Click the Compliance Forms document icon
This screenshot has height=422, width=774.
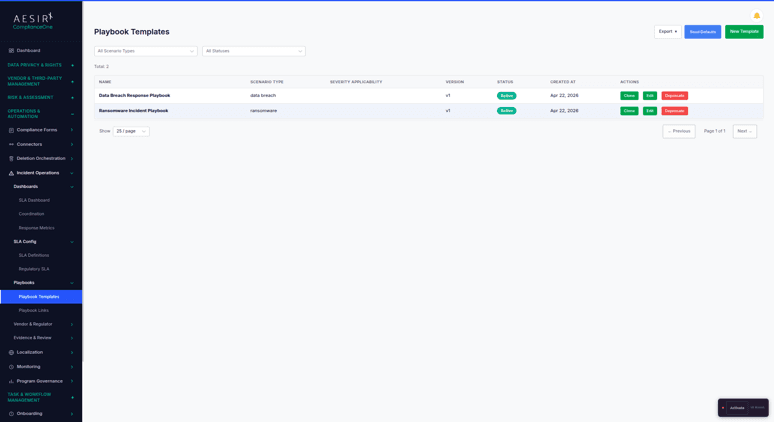[11, 130]
